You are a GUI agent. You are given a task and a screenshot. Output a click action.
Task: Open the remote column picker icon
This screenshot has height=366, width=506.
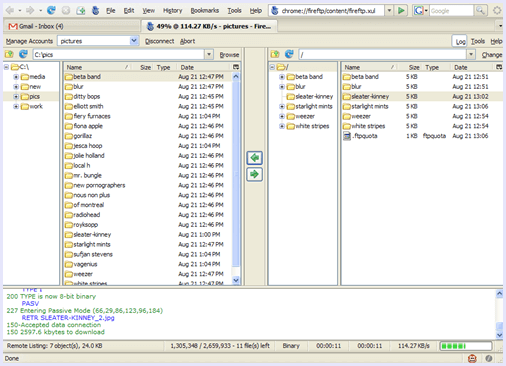pos(499,67)
